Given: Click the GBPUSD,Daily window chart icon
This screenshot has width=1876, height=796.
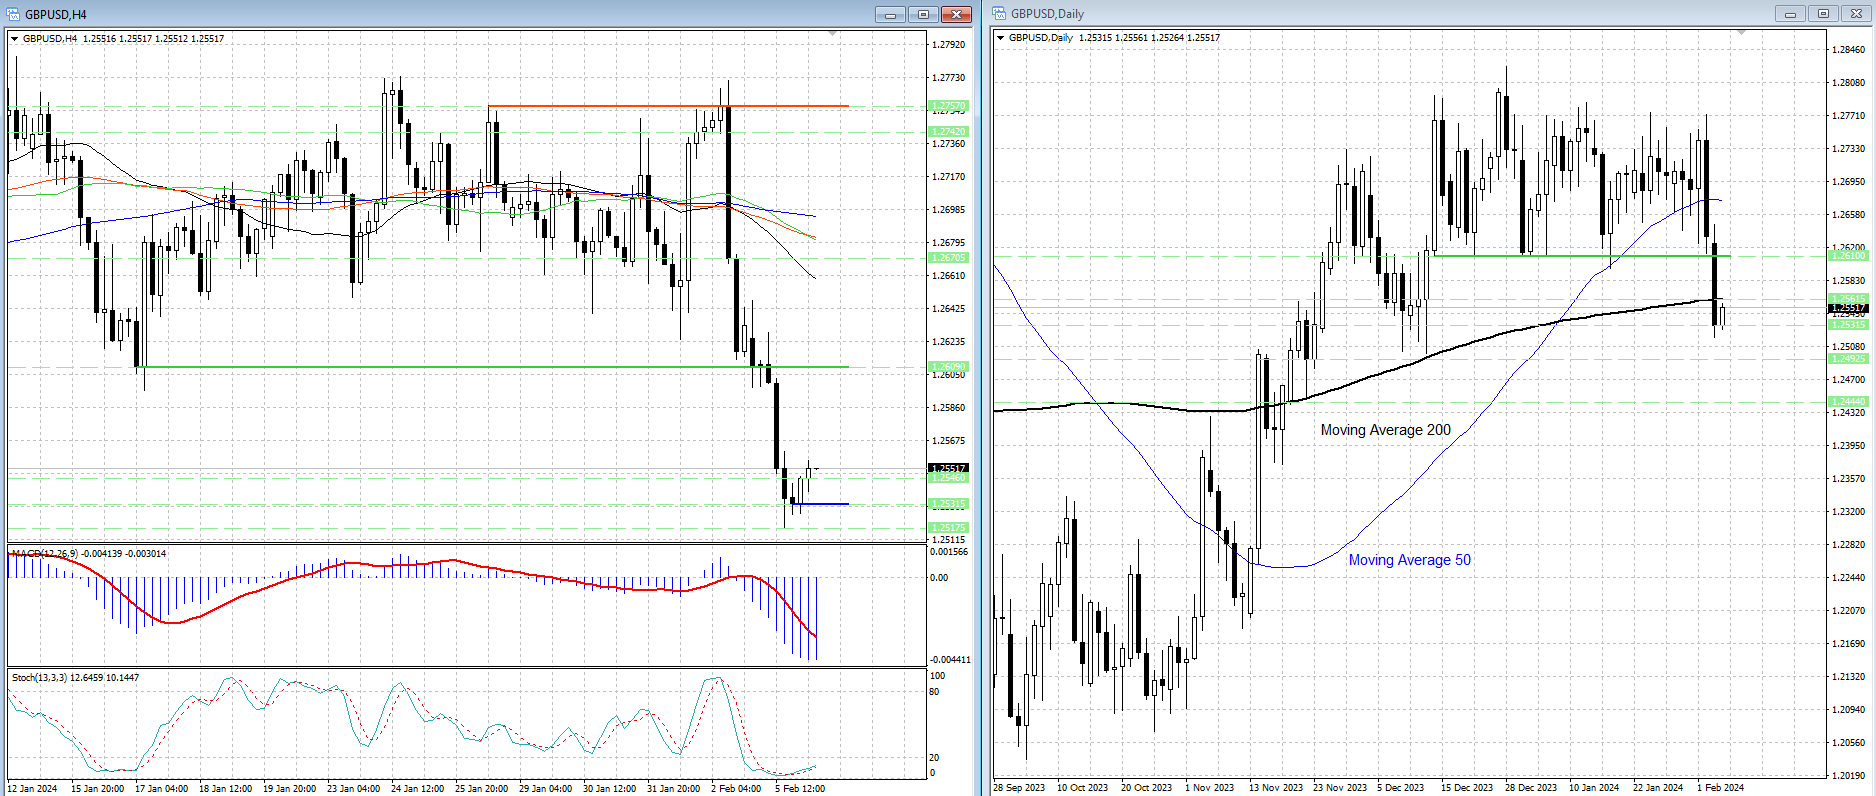Looking at the screenshot, I should (1000, 14).
